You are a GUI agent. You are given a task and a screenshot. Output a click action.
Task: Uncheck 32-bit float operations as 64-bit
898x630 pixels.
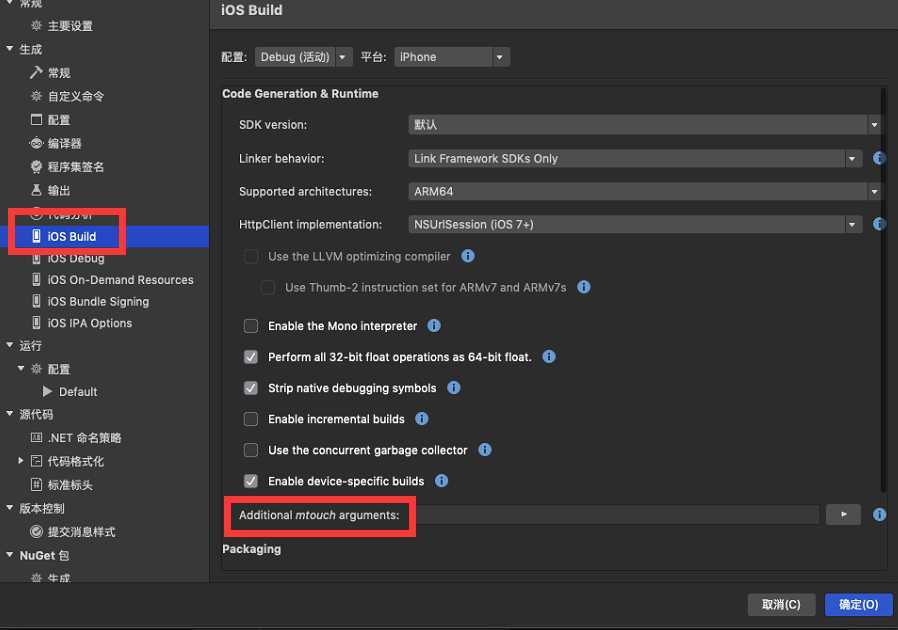click(x=251, y=357)
